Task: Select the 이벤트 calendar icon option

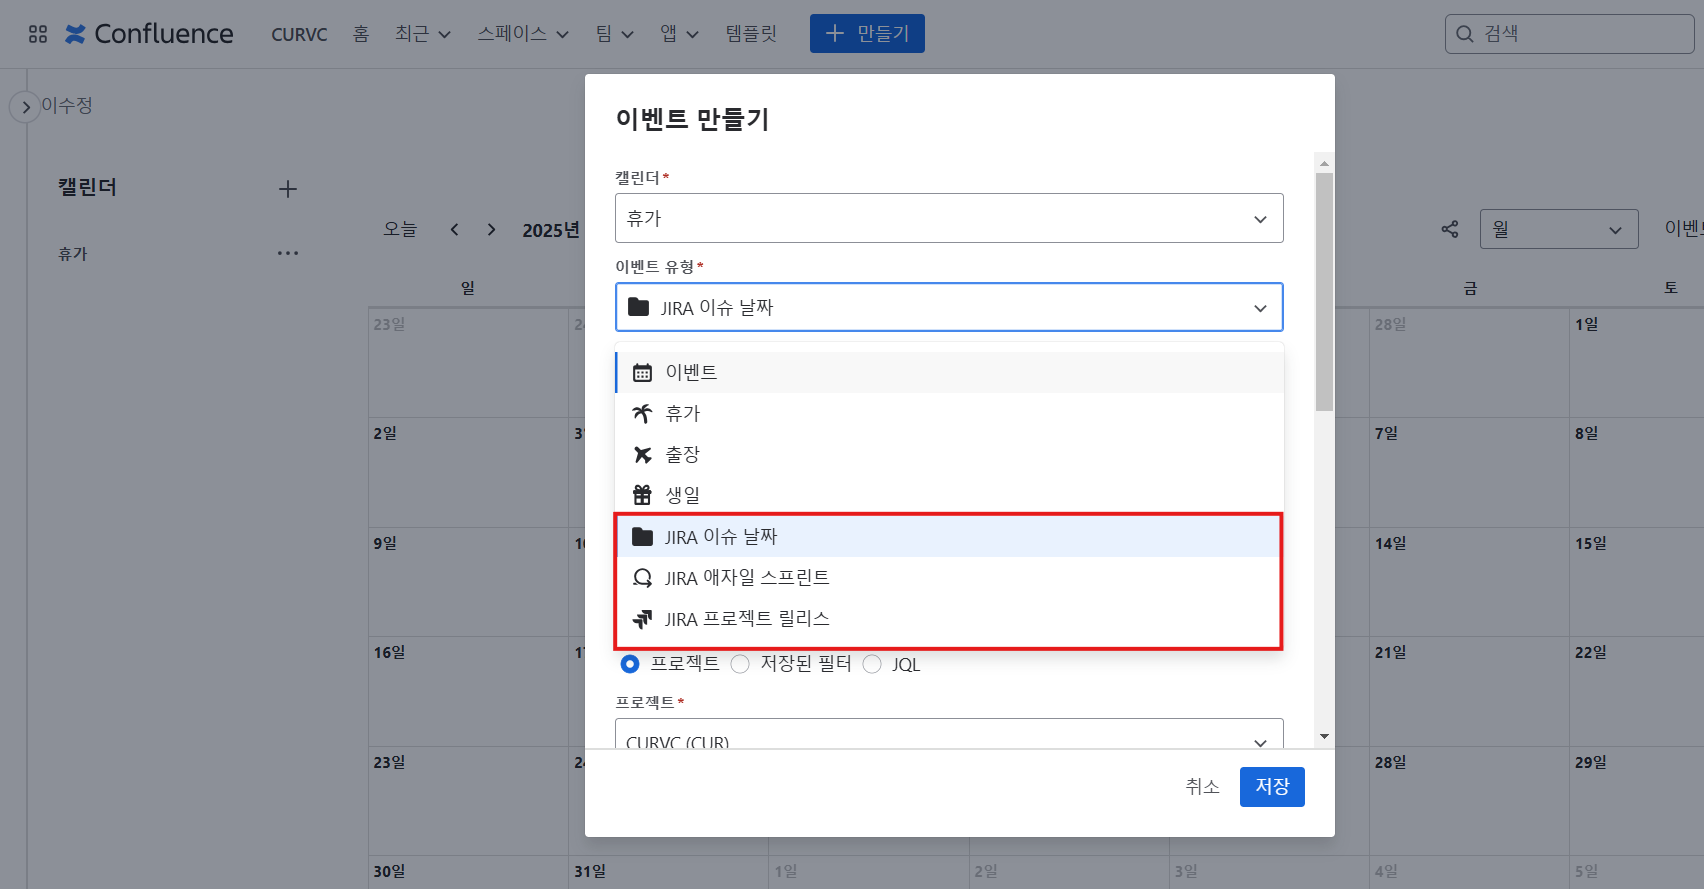Action: (x=950, y=372)
